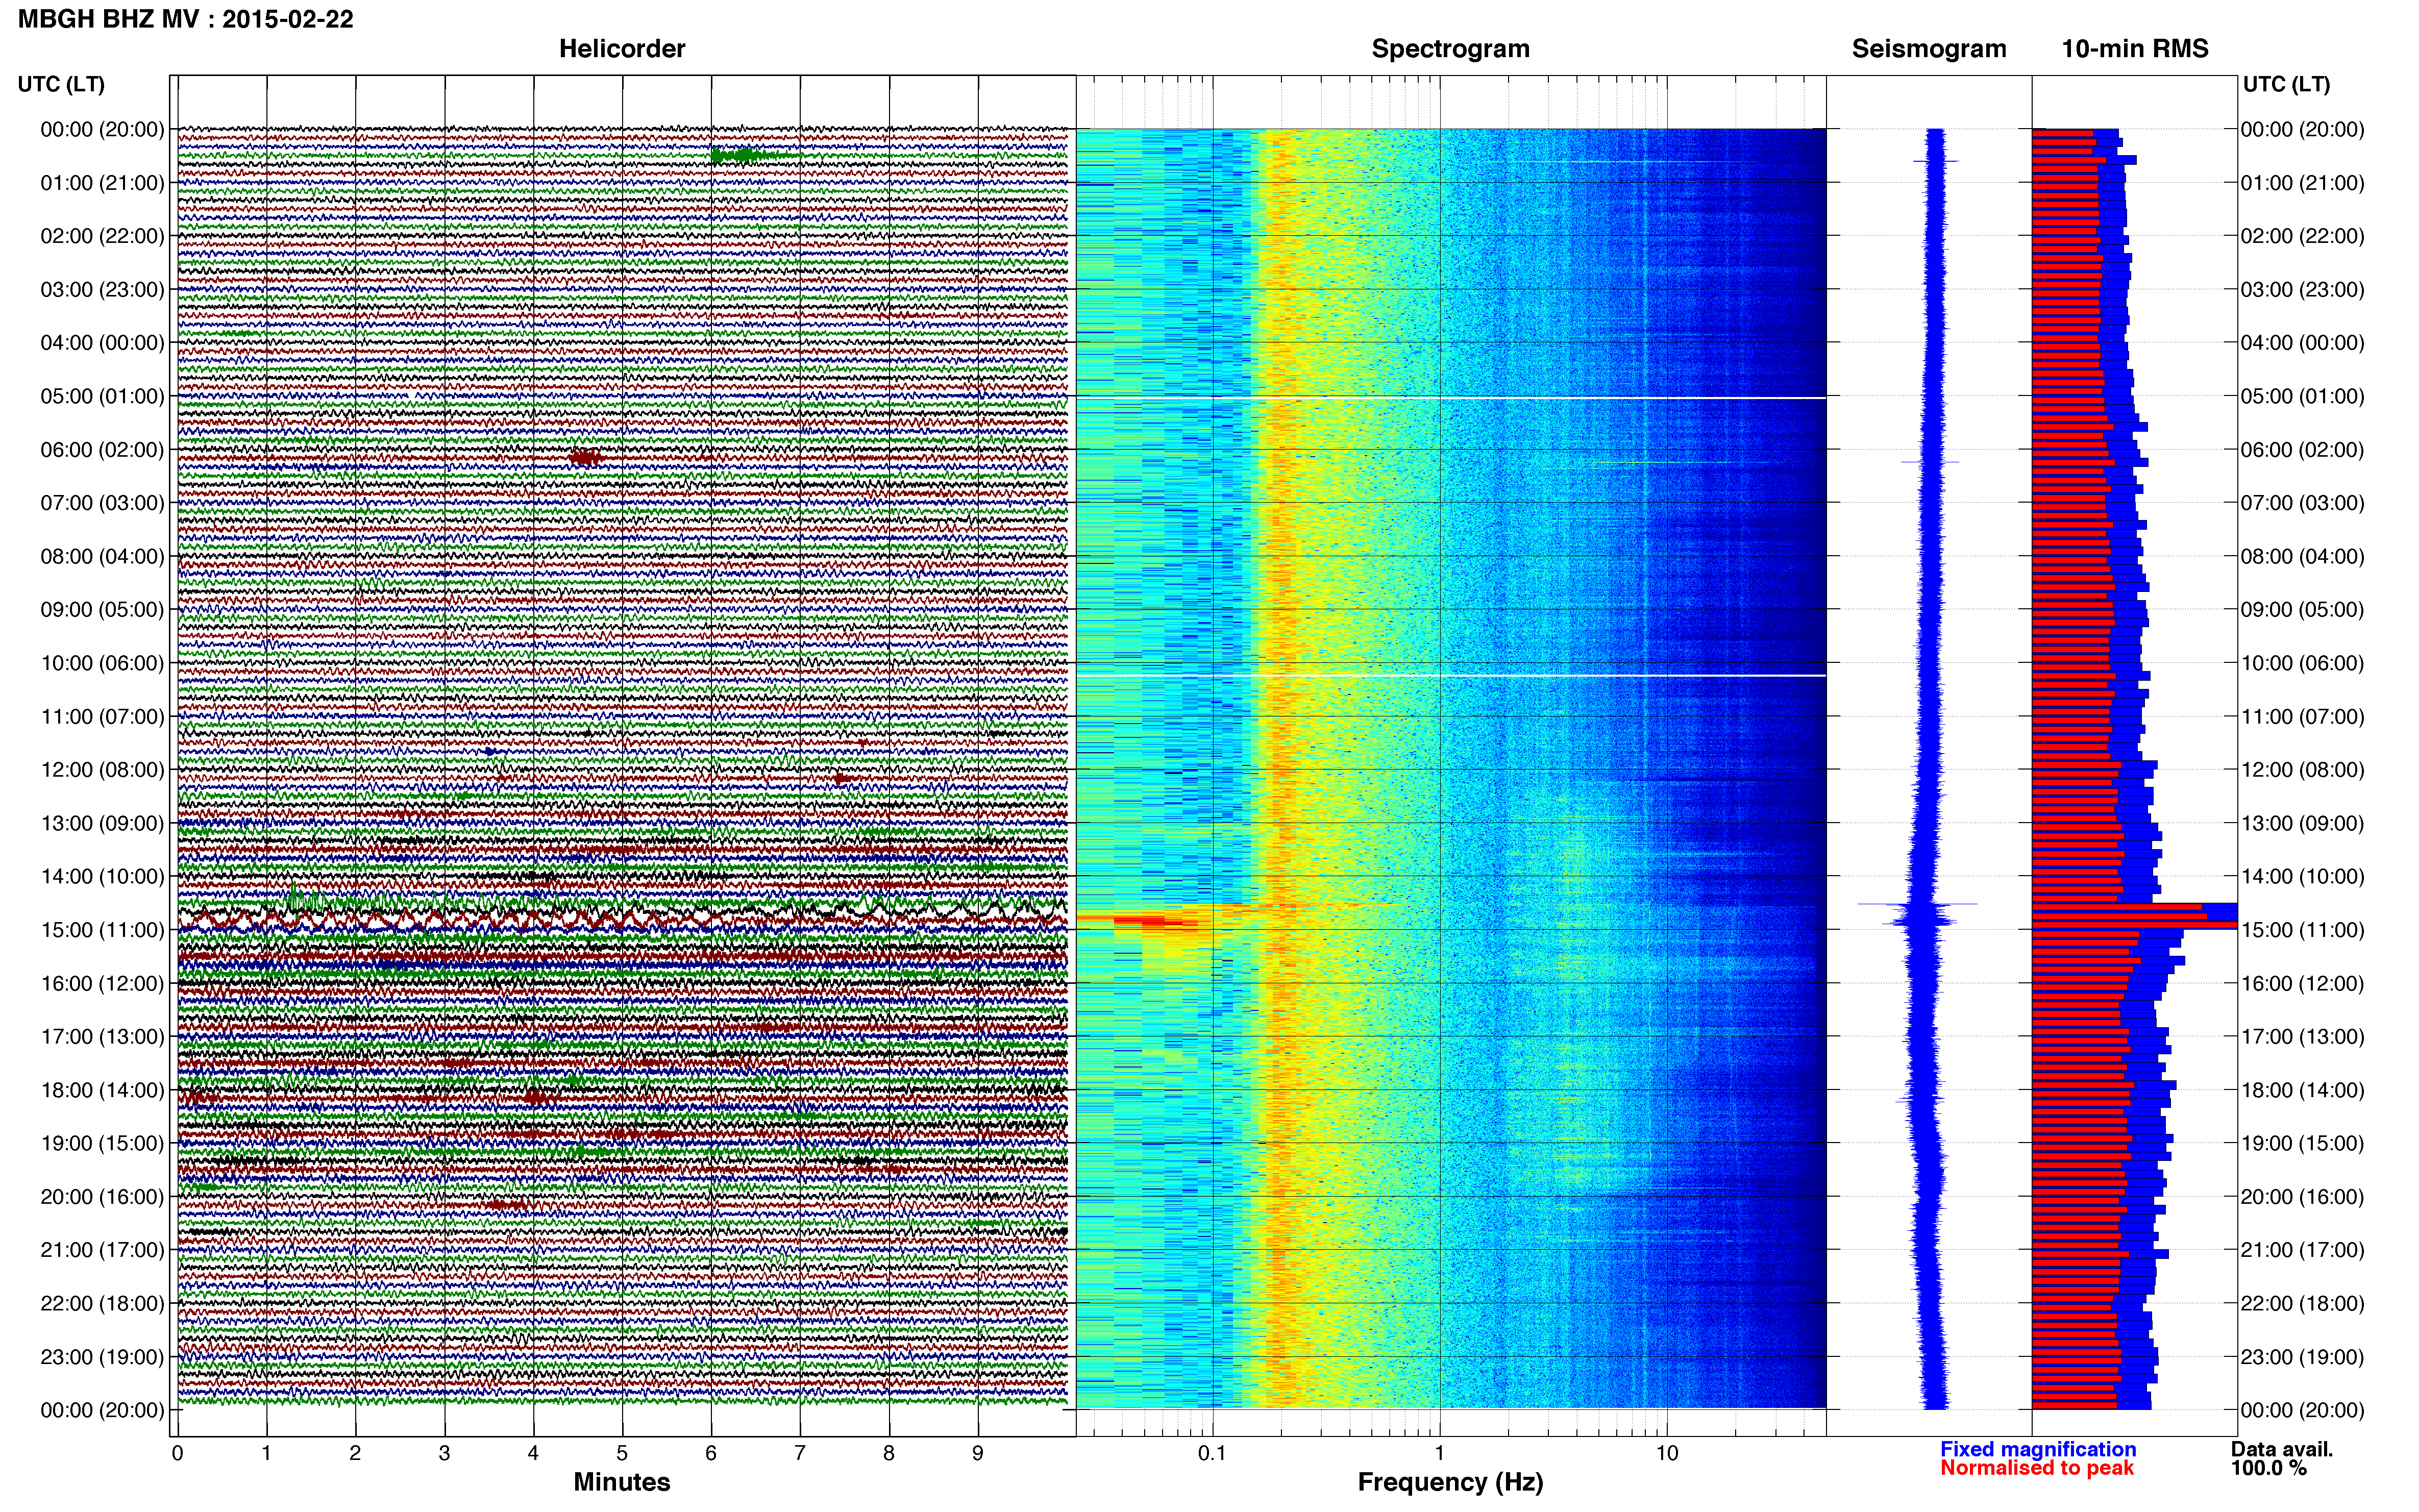Click the '10' frequency axis tick

click(1667, 1454)
